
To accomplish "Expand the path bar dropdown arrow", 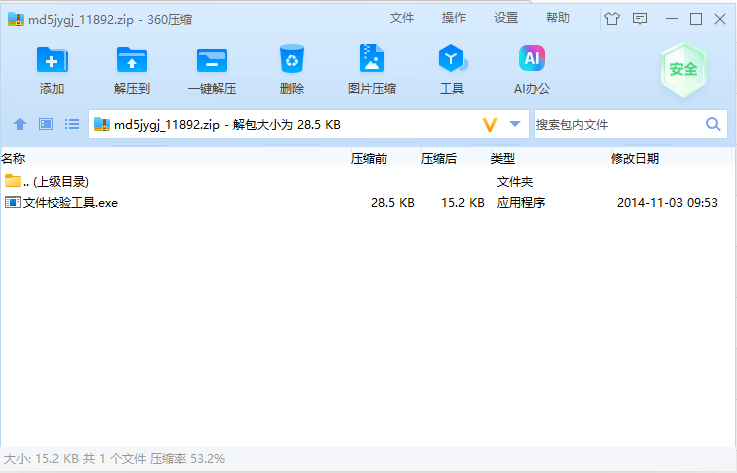I will (x=515, y=124).
